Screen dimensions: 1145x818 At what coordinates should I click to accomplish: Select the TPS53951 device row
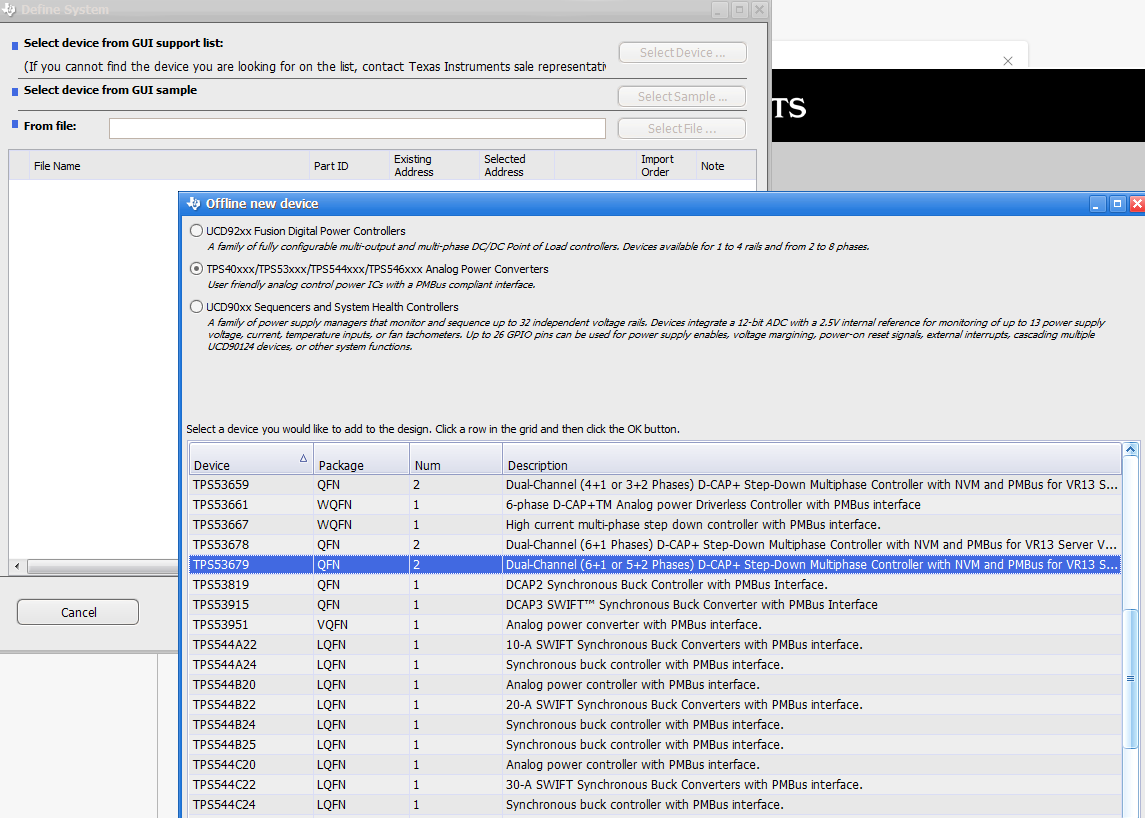tap(655, 624)
